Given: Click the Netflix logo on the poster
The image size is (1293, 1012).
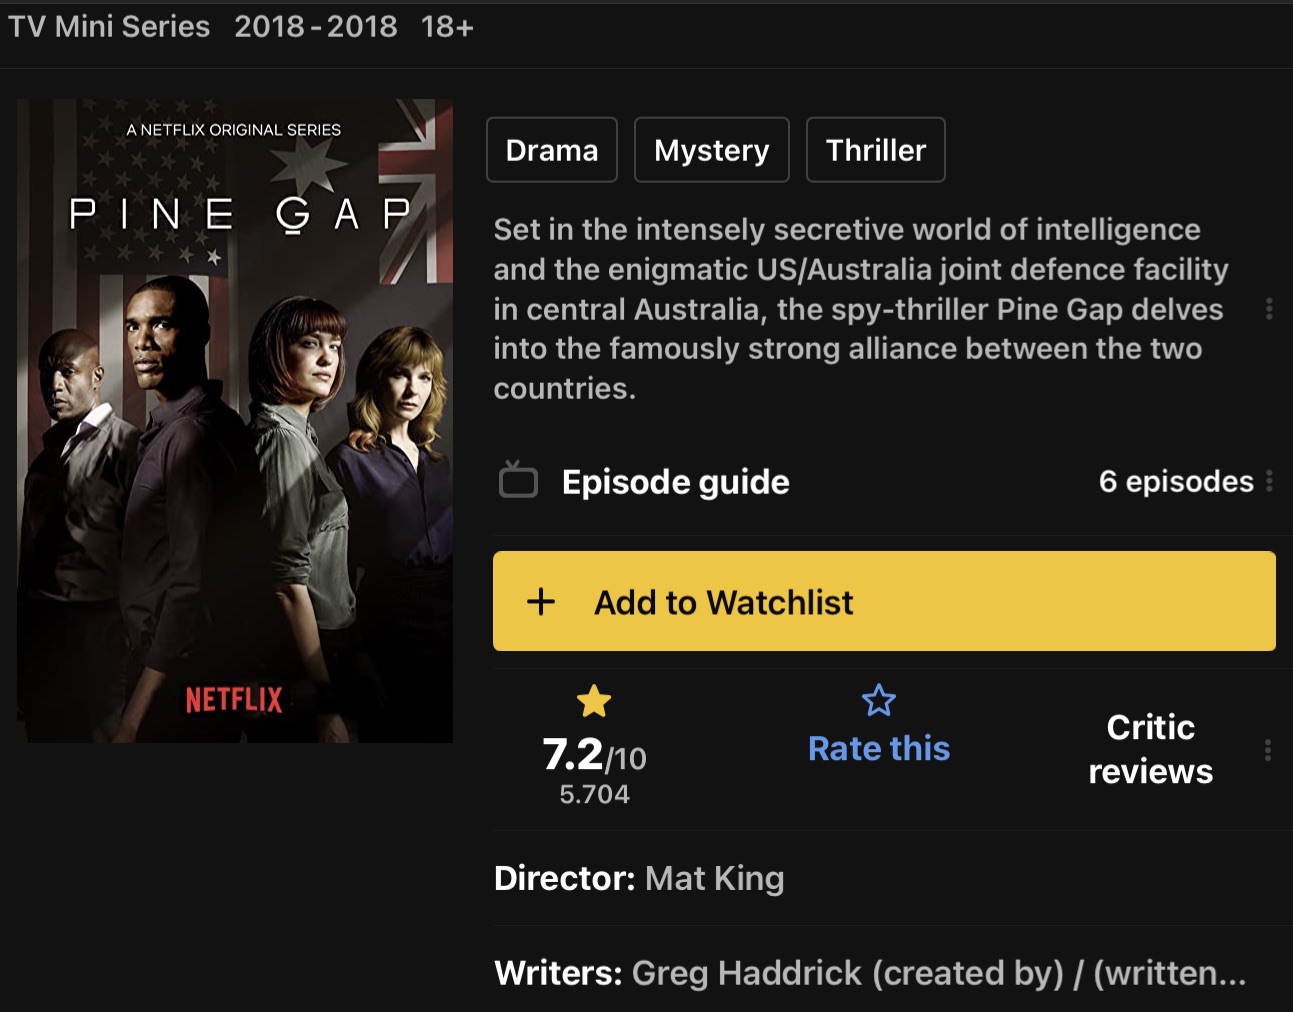Looking at the screenshot, I should pyautogui.click(x=233, y=700).
